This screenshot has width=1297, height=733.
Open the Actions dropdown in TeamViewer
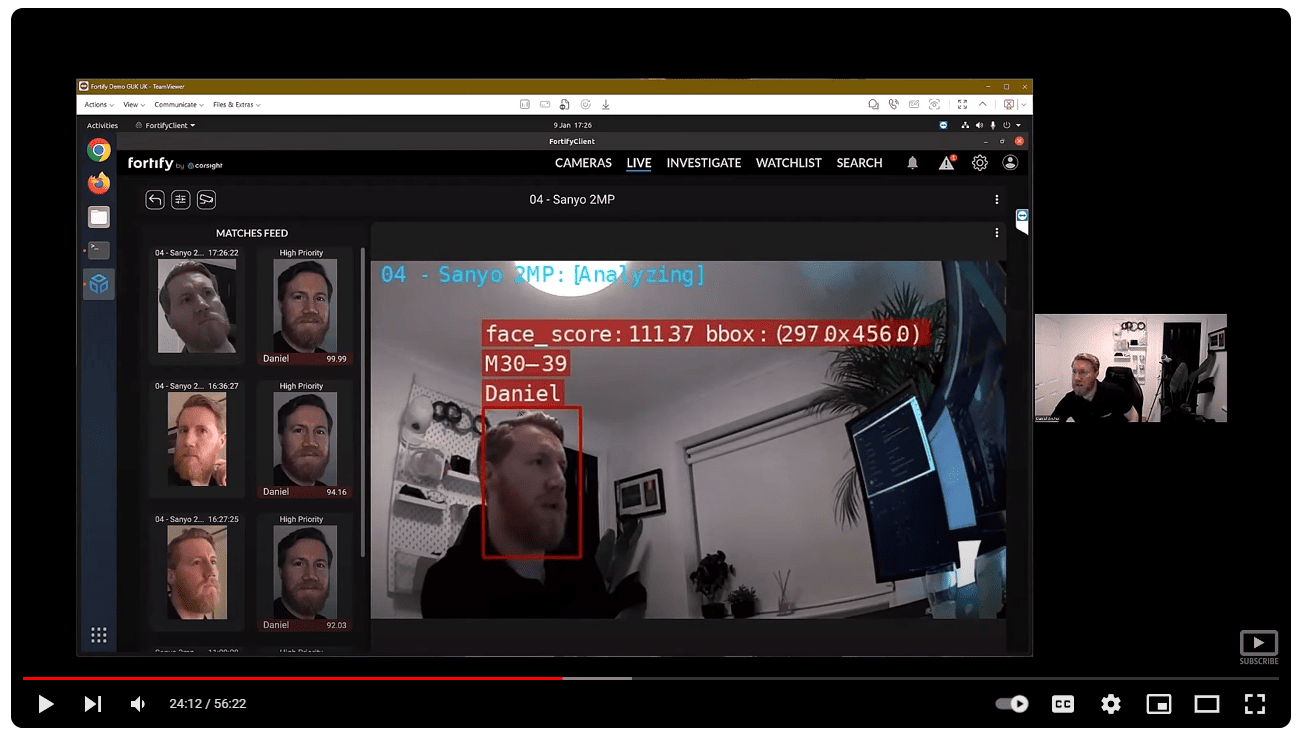tap(99, 104)
